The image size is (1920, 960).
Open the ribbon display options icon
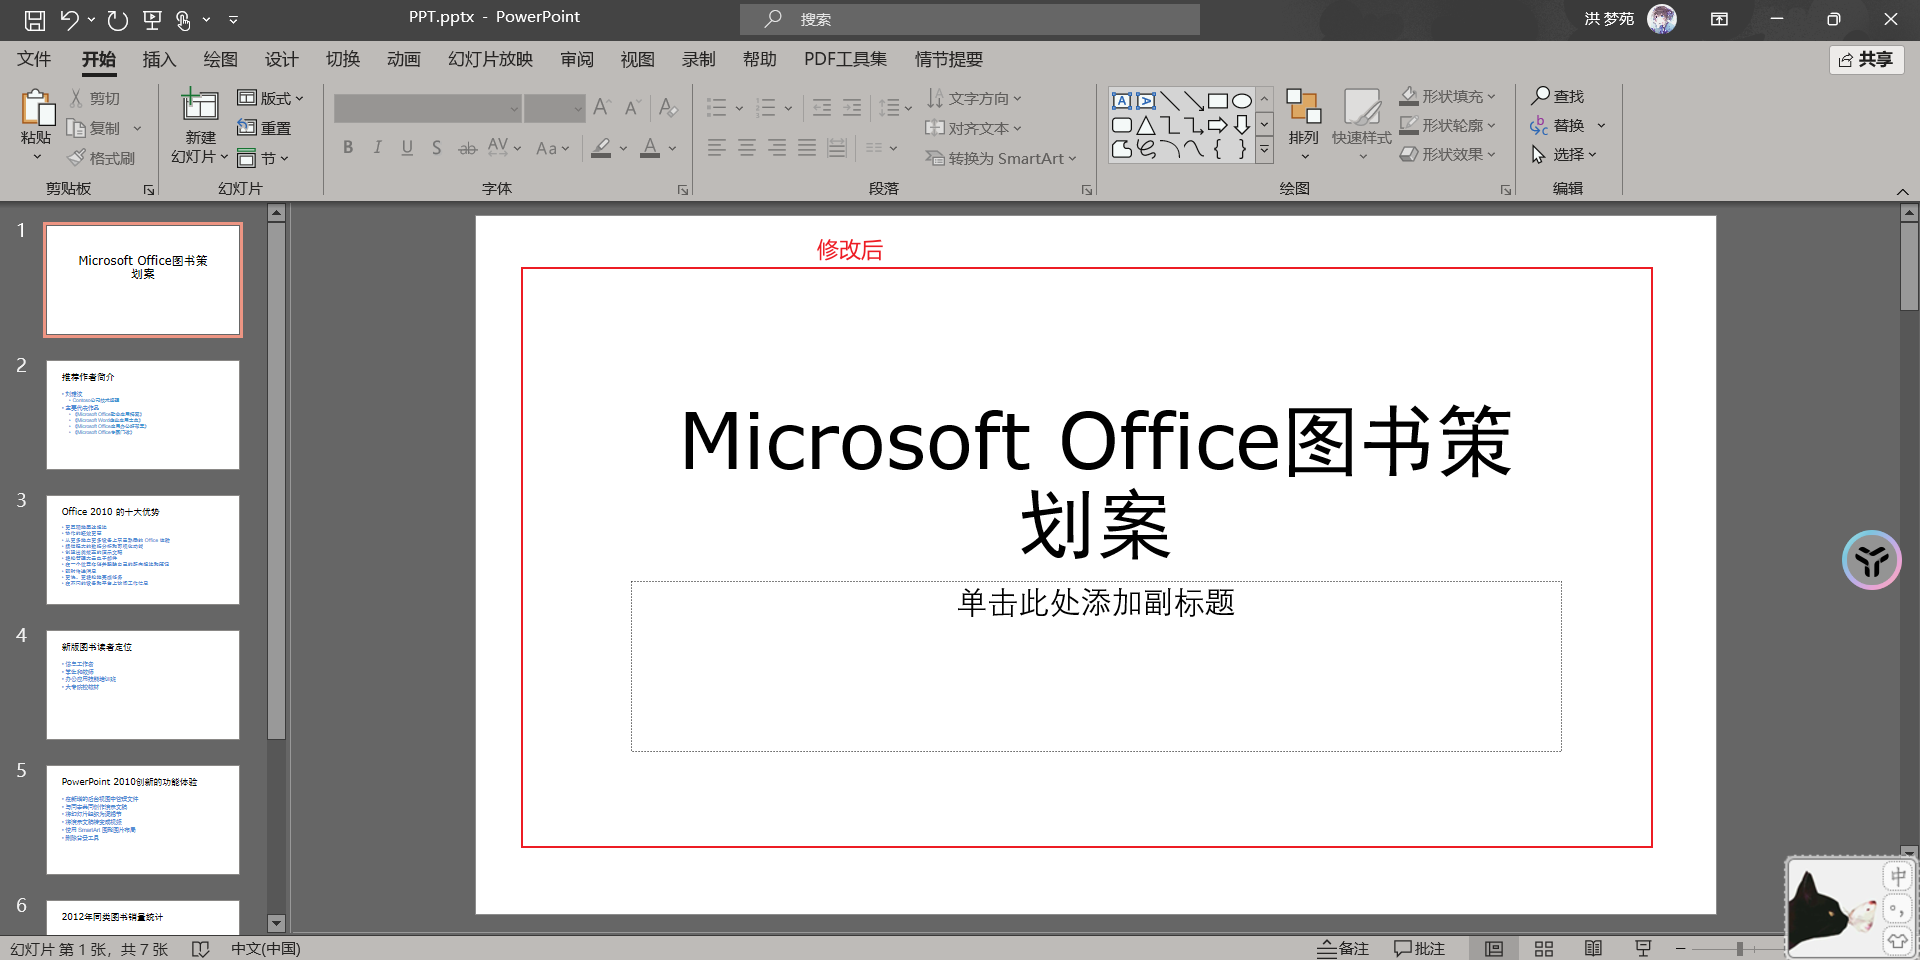click(1719, 19)
